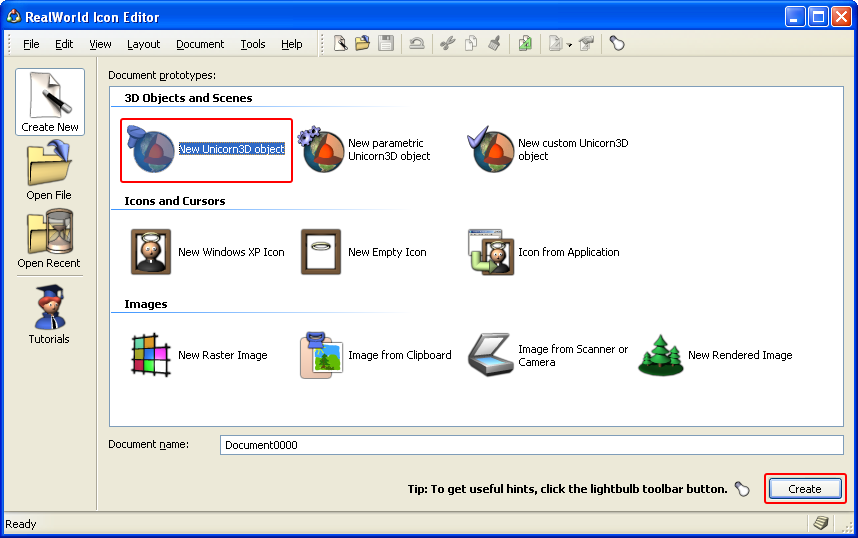858x538 pixels.
Task: Choose New Empty Icon prototype
Action: [x=363, y=252]
